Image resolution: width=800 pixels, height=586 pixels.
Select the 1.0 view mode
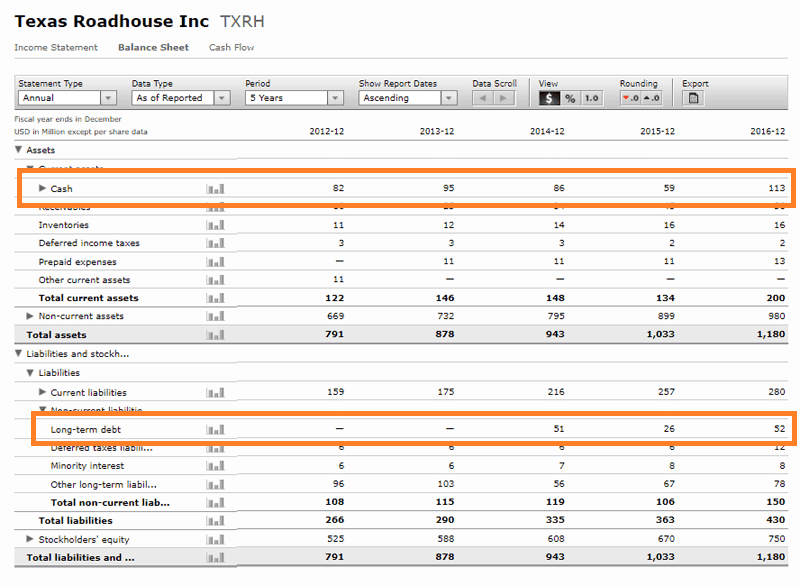click(x=592, y=98)
